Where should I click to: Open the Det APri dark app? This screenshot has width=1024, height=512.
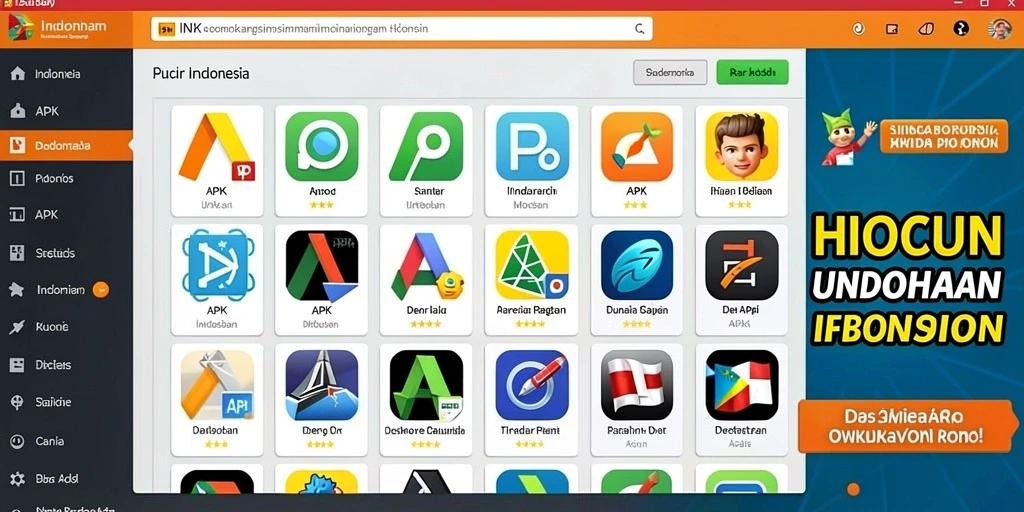[741, 280]
